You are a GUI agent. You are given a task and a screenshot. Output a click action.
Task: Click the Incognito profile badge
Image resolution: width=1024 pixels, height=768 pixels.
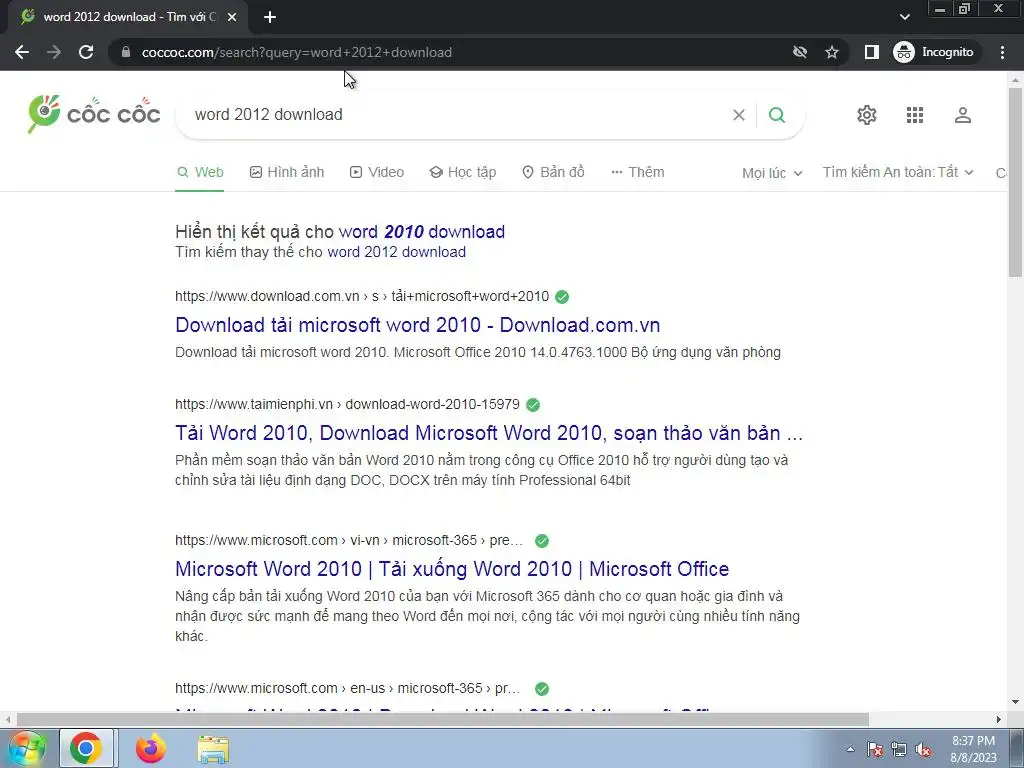coord(934,52)
